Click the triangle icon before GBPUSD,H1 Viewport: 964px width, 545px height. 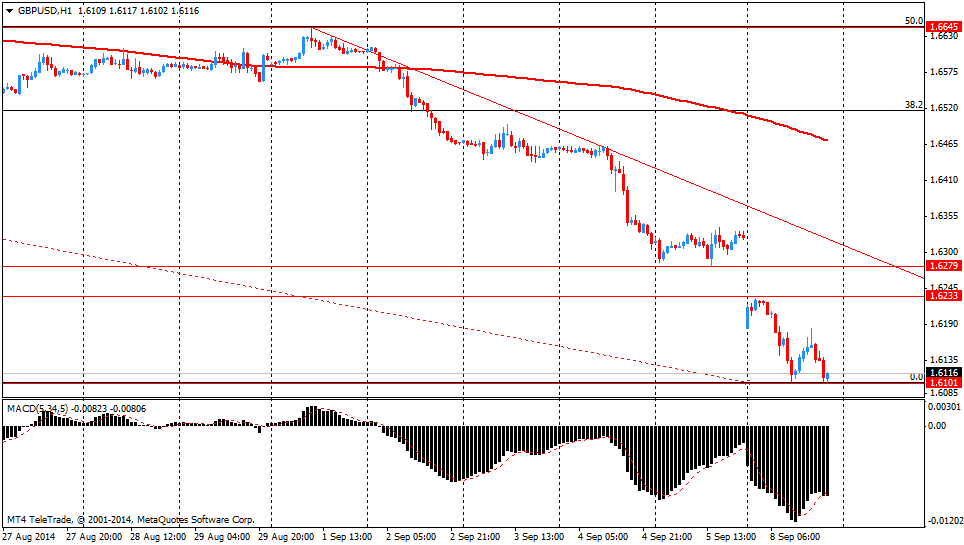tap(10, 9)
